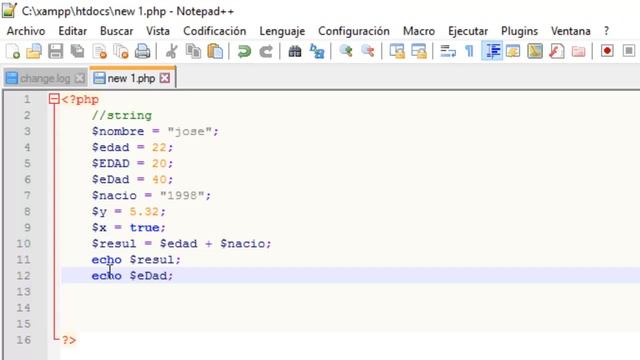Open the Macro menu
This screenshot has height=360, width=640.
point(419,31)
